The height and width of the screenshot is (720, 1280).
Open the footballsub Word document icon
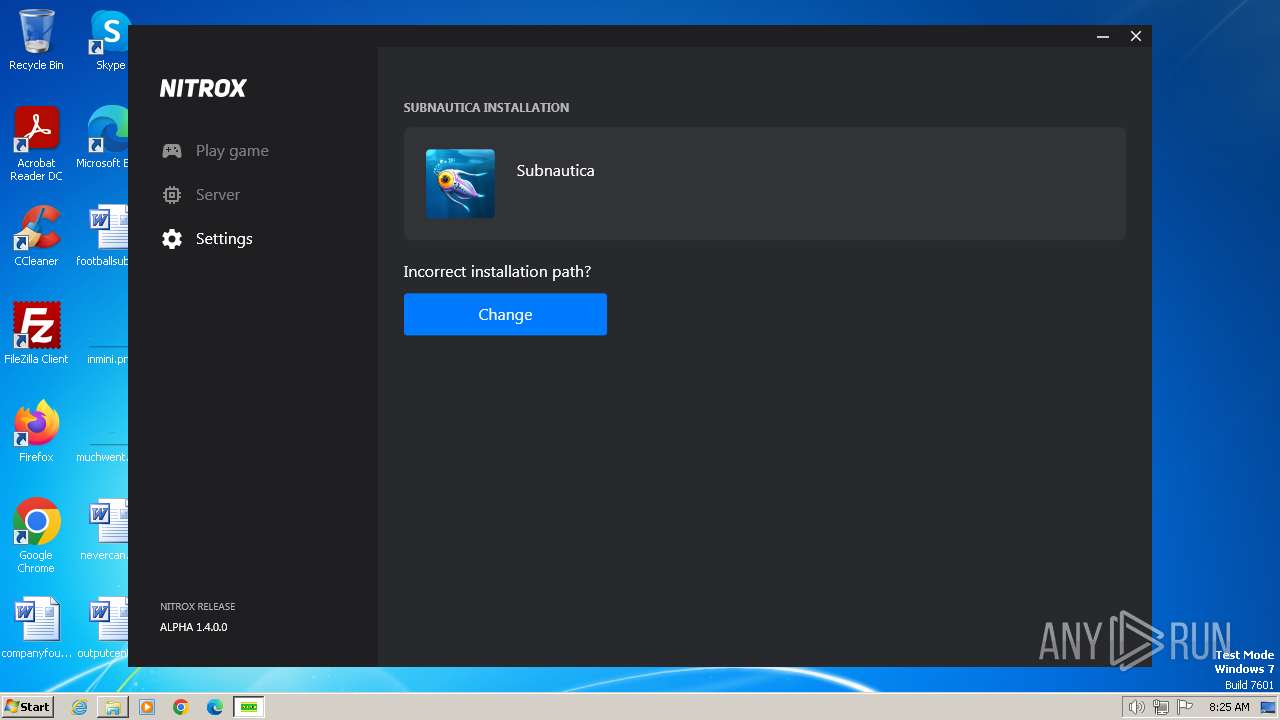(x=103, y=236)
